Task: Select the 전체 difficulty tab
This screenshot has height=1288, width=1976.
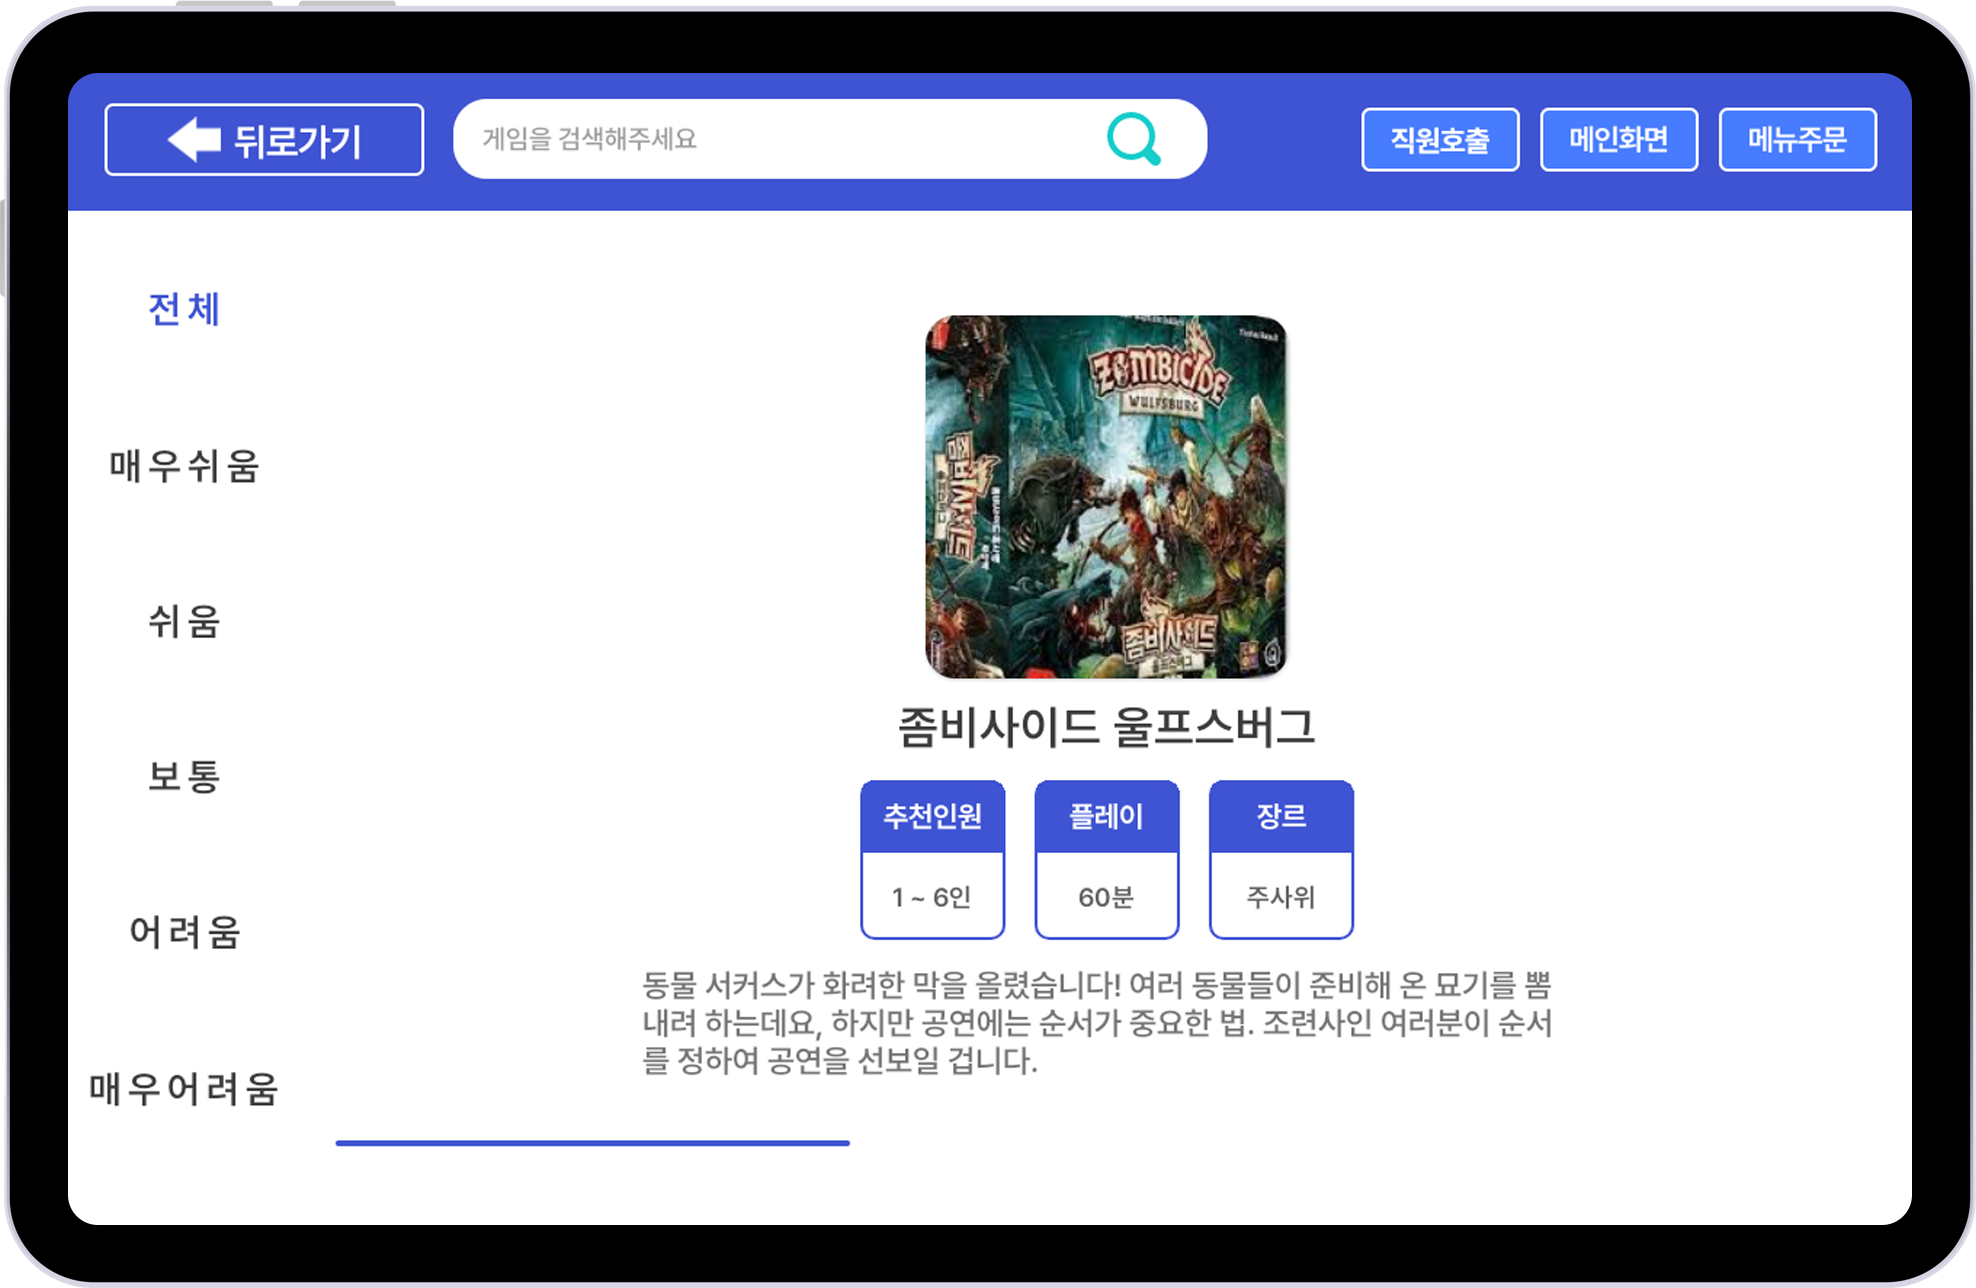Action: (x=184, y=309)
